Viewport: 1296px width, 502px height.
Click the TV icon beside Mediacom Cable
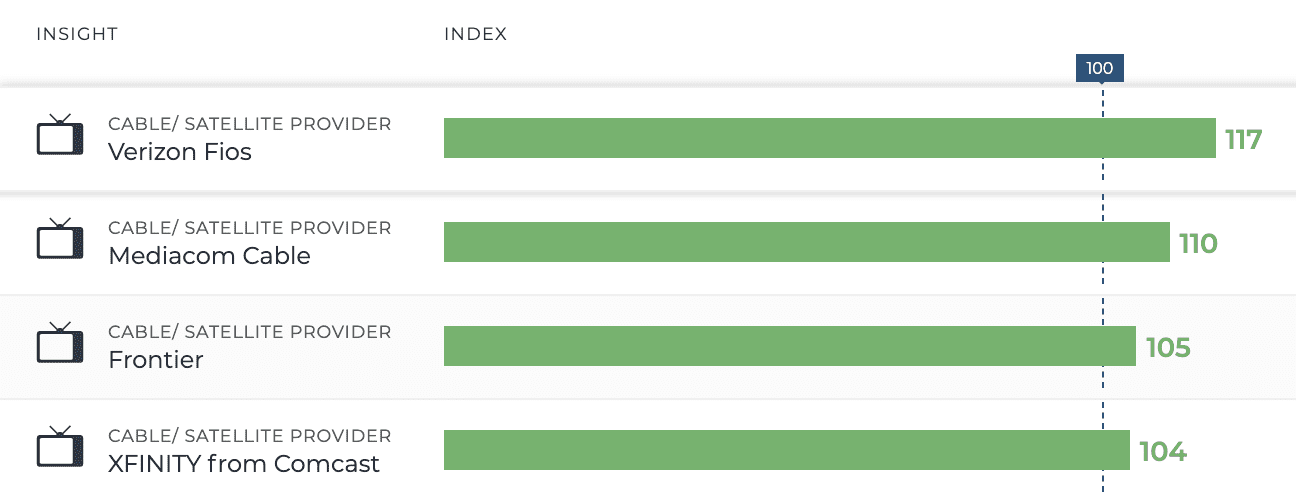(60, 239)
